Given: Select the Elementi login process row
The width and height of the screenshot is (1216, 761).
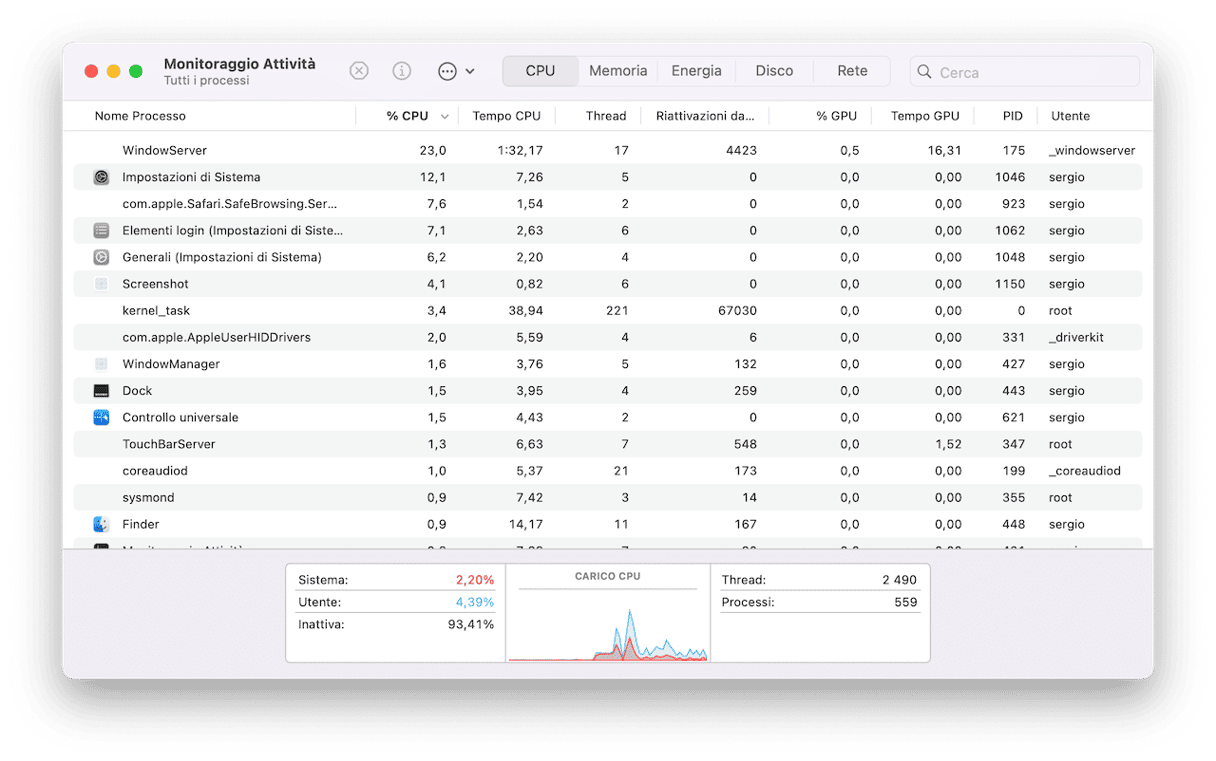Looking at the screenshot, I should 608,230.
